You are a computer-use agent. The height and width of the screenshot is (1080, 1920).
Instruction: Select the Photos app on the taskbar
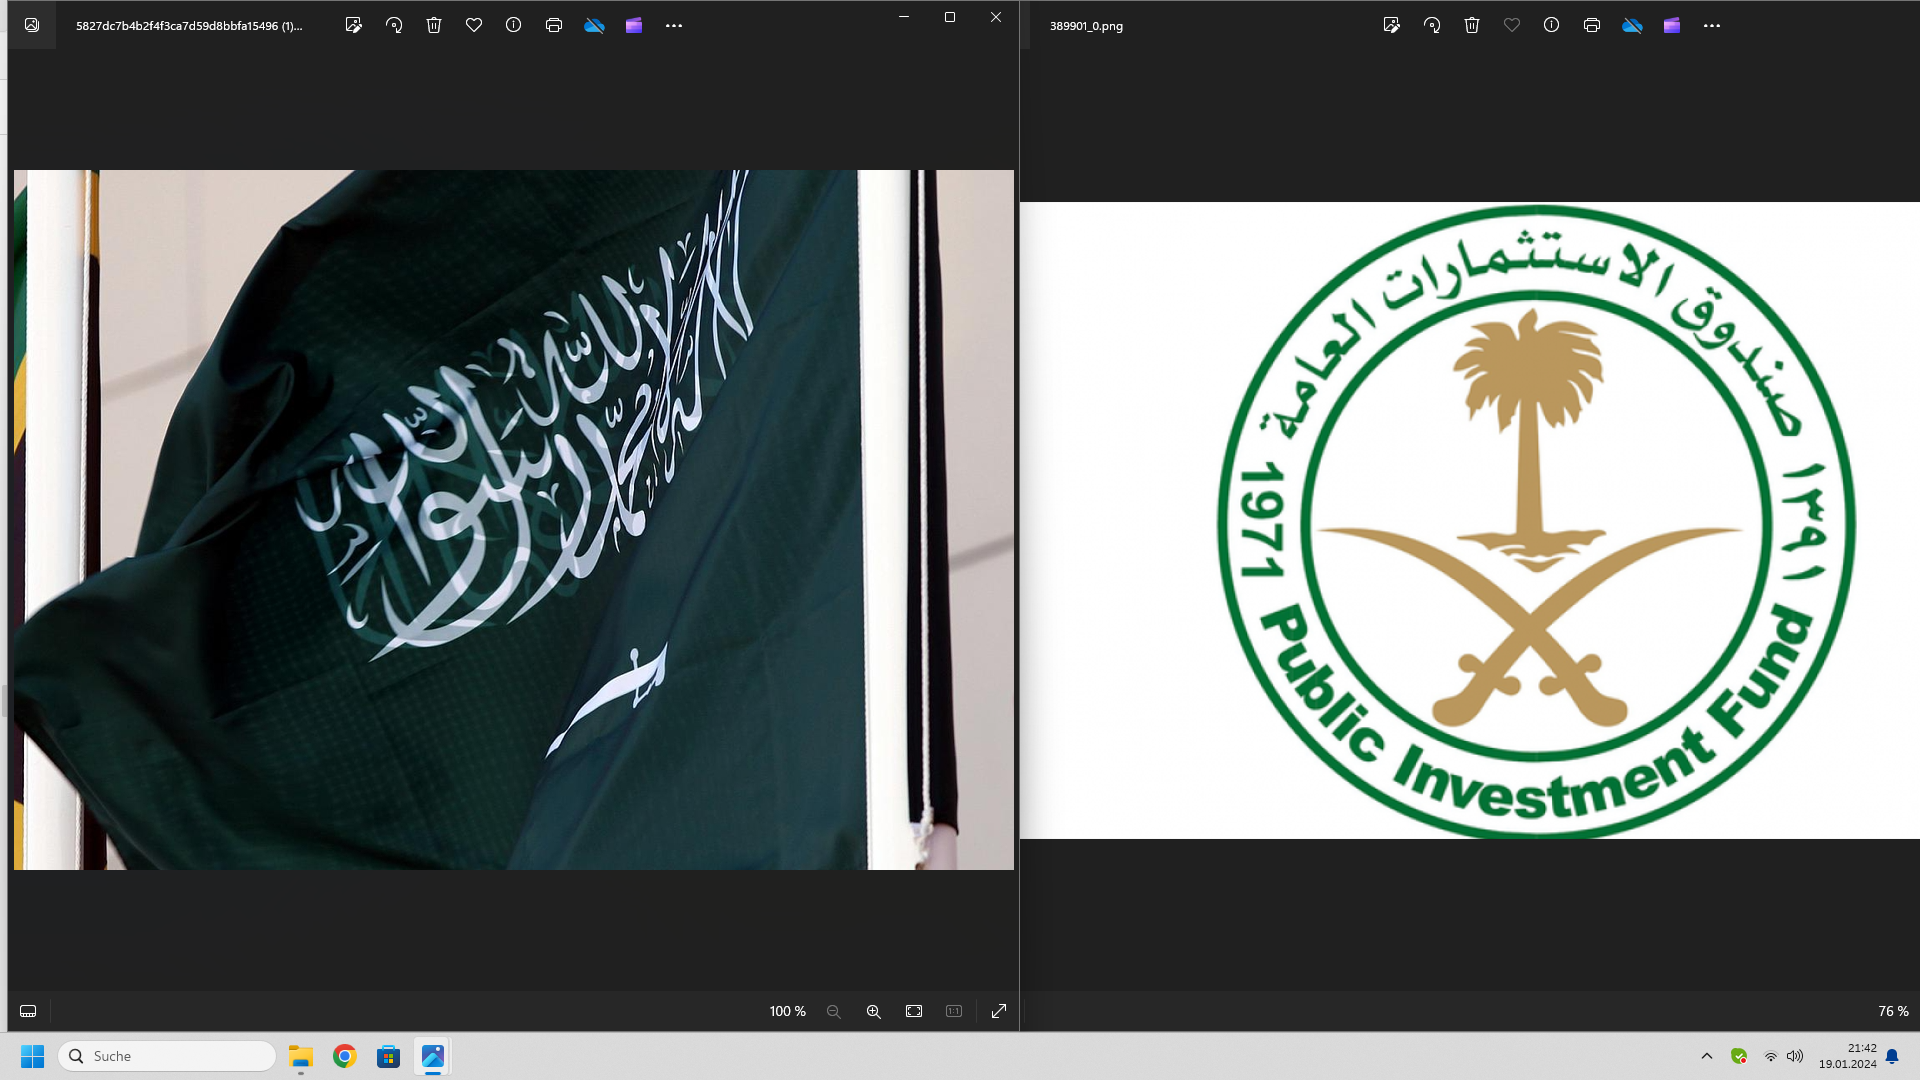(x=433, y=1056)
